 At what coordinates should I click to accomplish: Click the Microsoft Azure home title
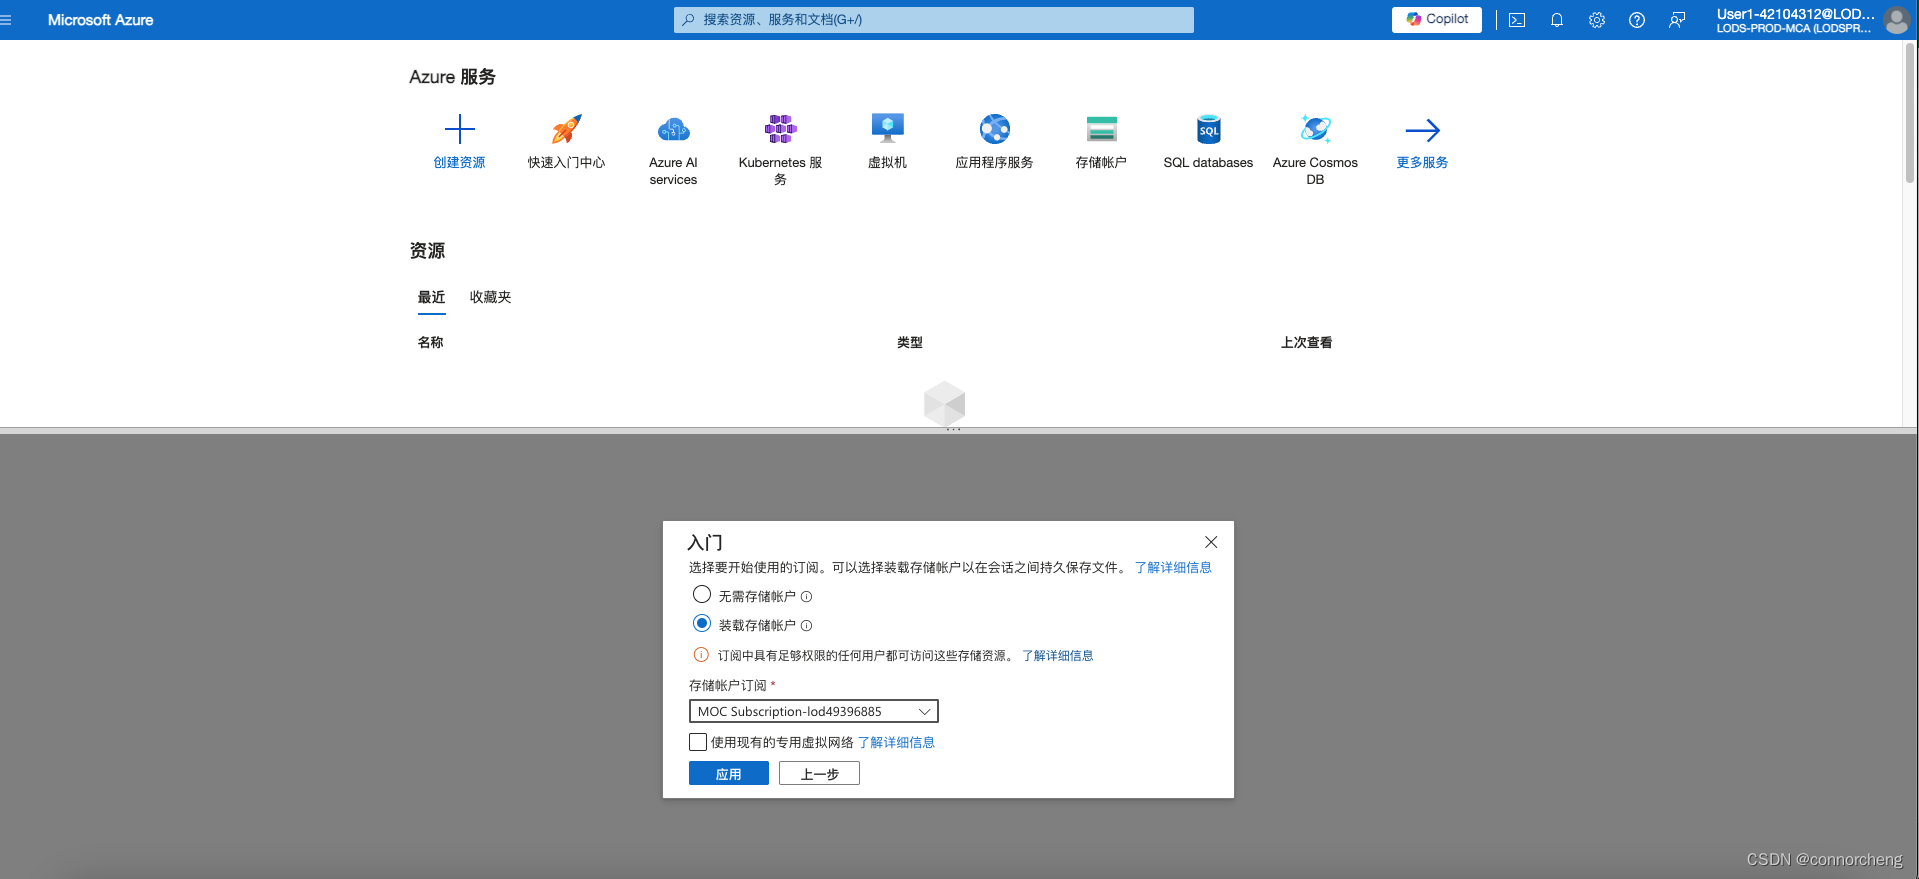click(100, 20)
